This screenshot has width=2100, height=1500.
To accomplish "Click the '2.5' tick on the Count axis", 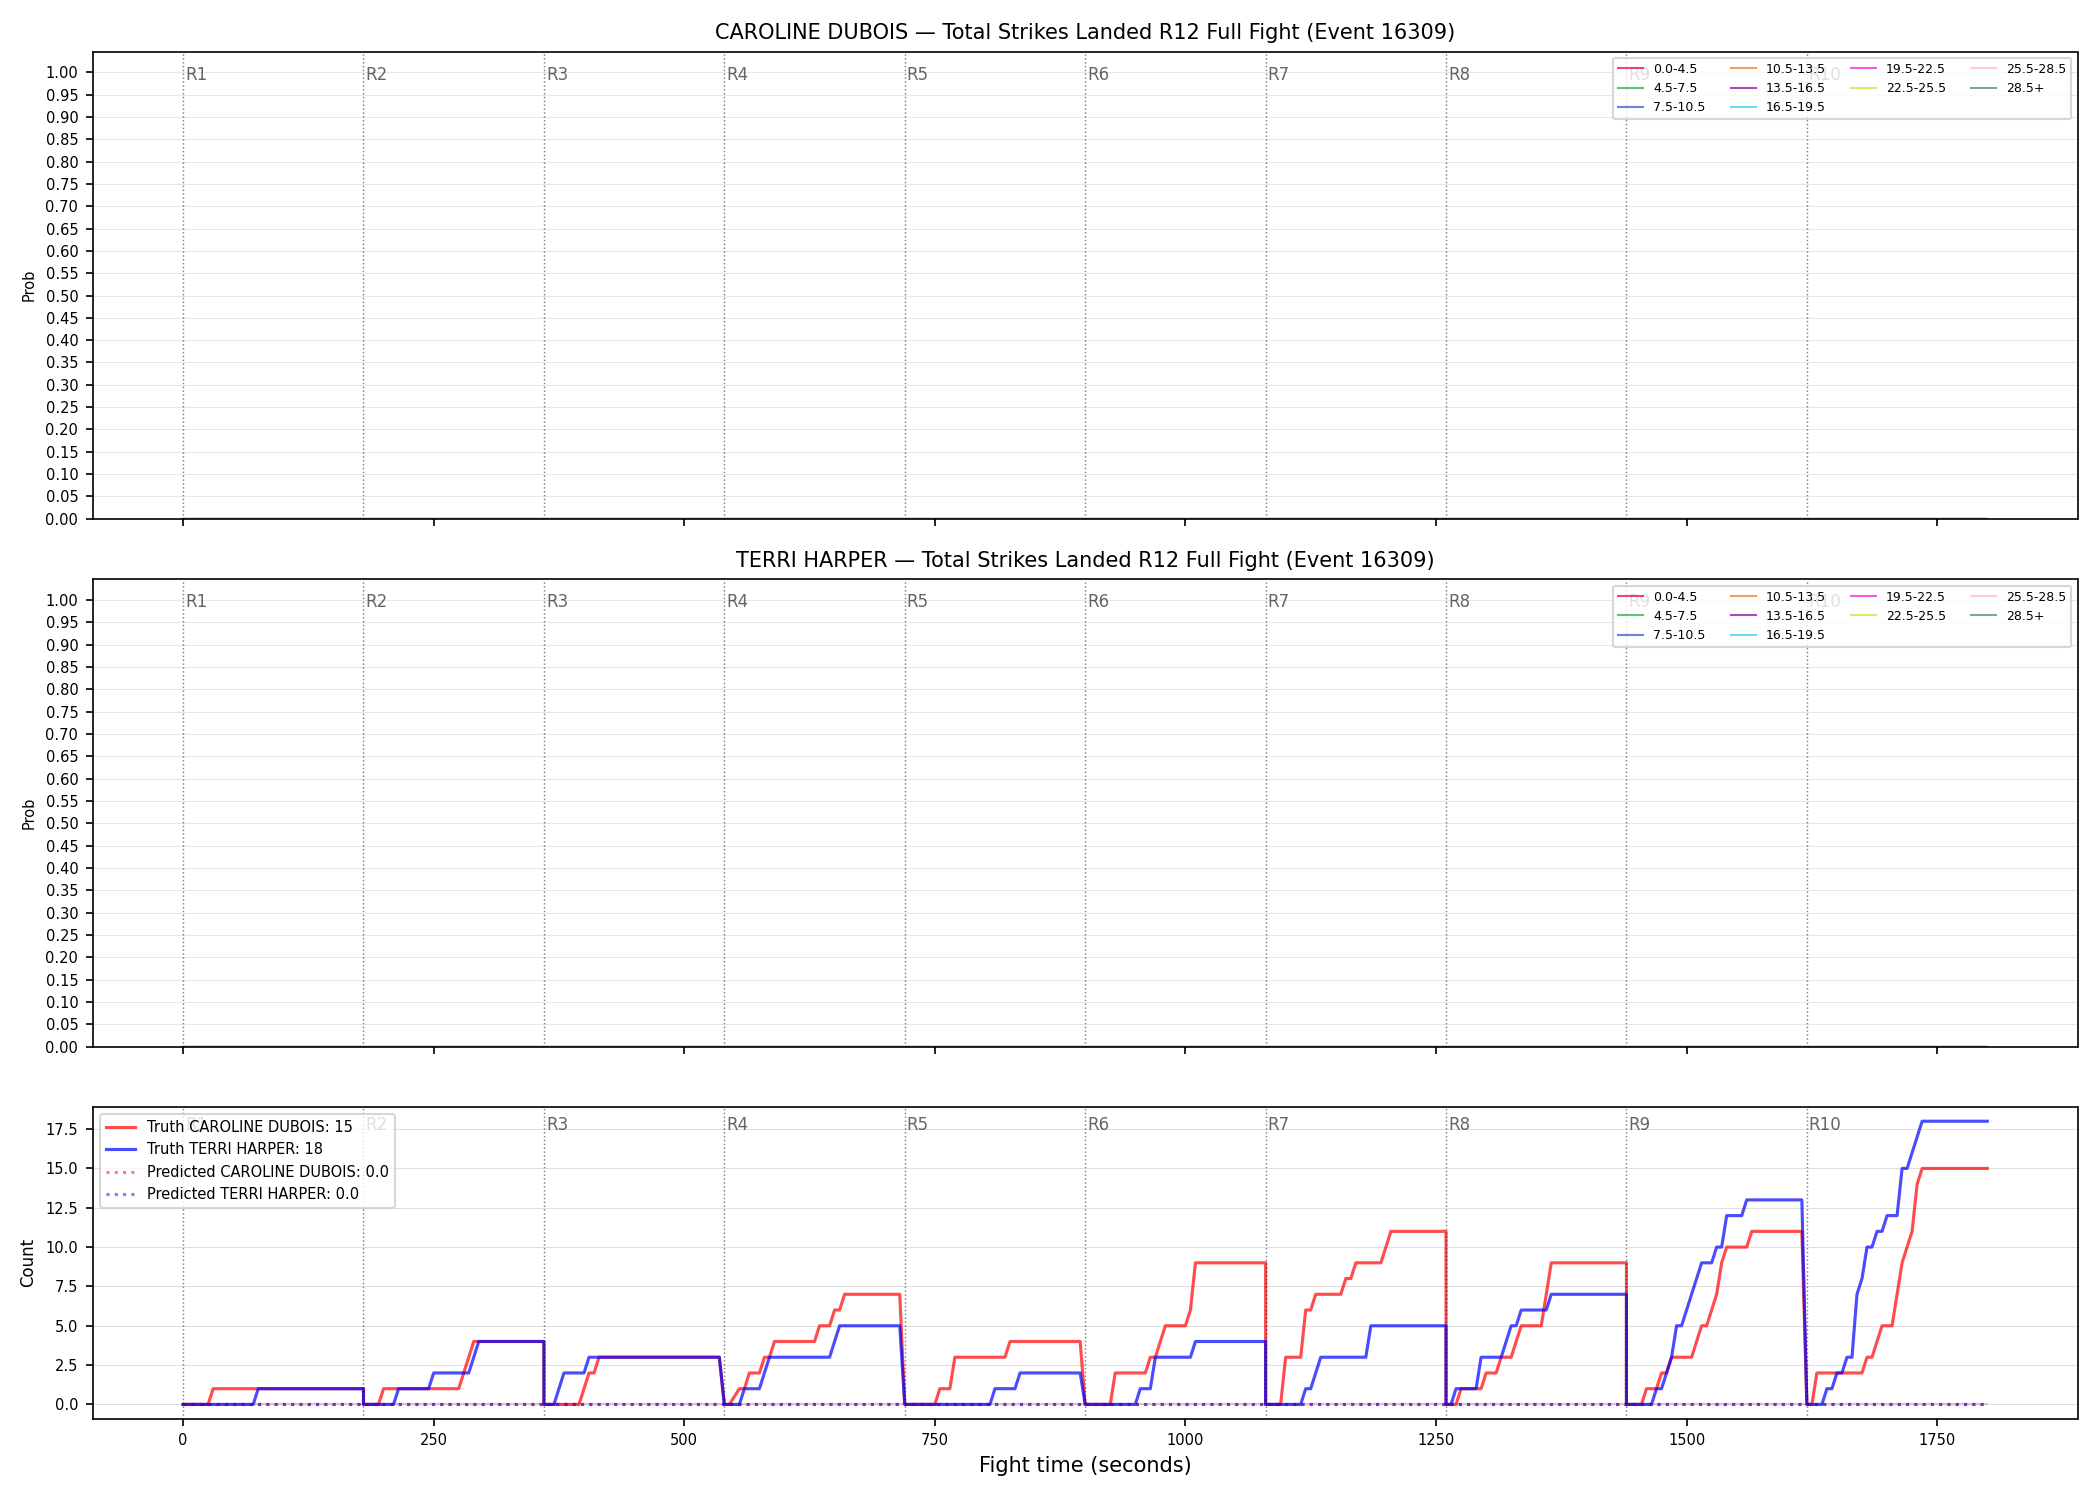I will click(x=66, y=1365).
